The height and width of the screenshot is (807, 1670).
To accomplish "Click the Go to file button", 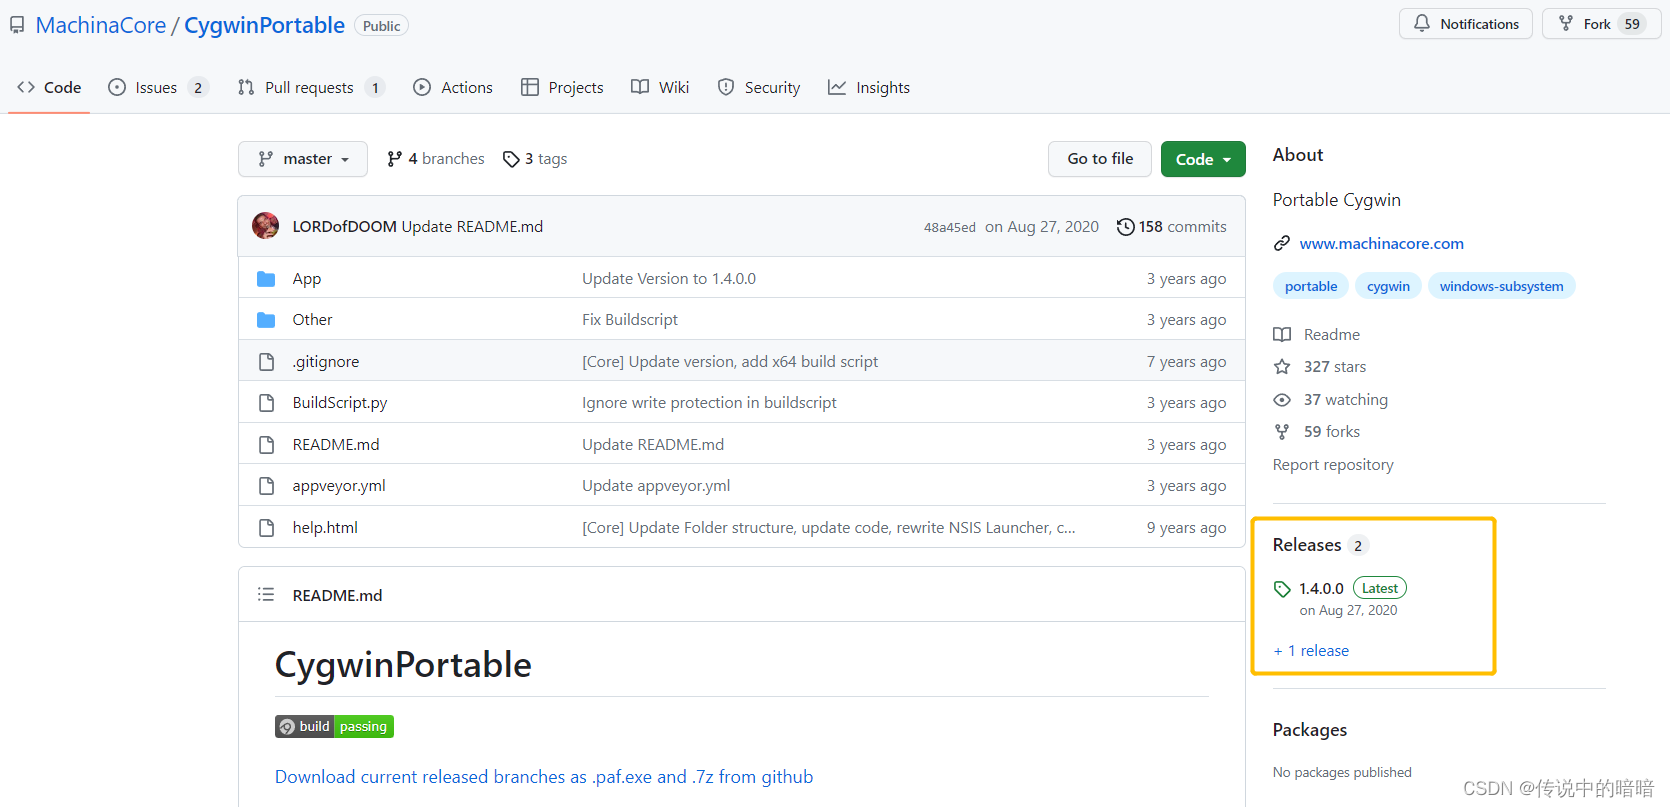I will tap(1100, 159).
